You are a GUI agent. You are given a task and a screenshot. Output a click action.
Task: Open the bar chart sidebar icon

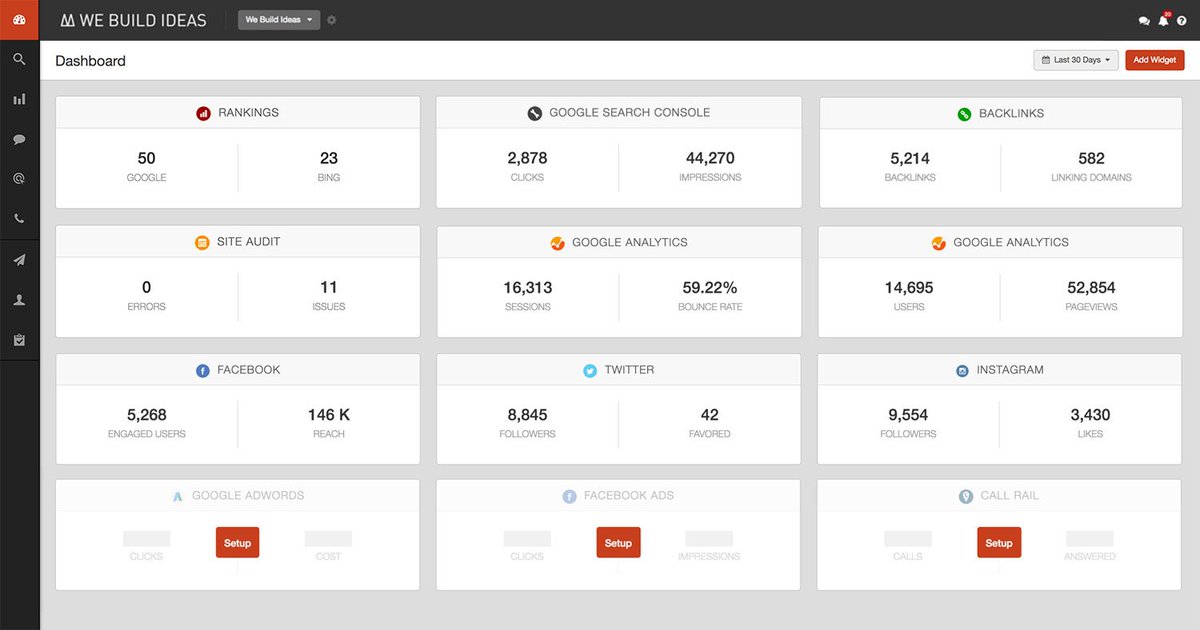click(x=19, y=99)
